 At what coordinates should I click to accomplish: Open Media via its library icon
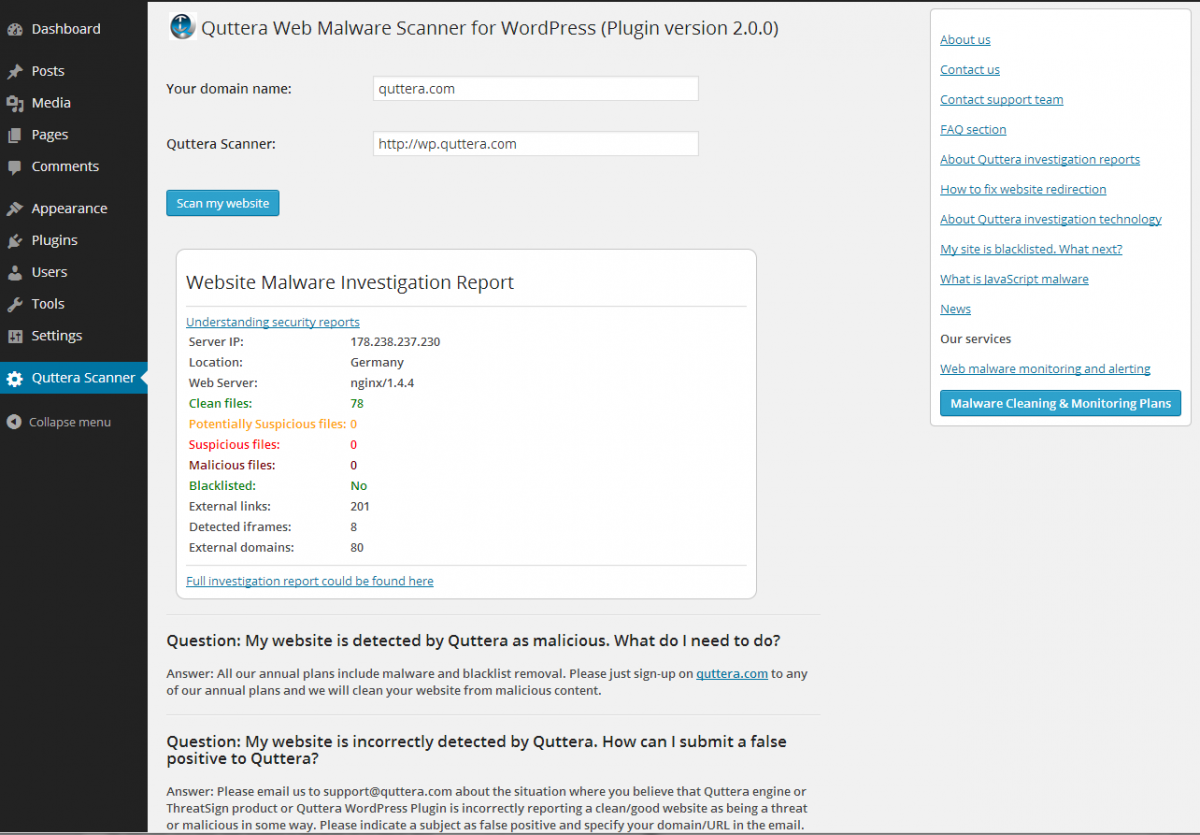pos(18,102)
